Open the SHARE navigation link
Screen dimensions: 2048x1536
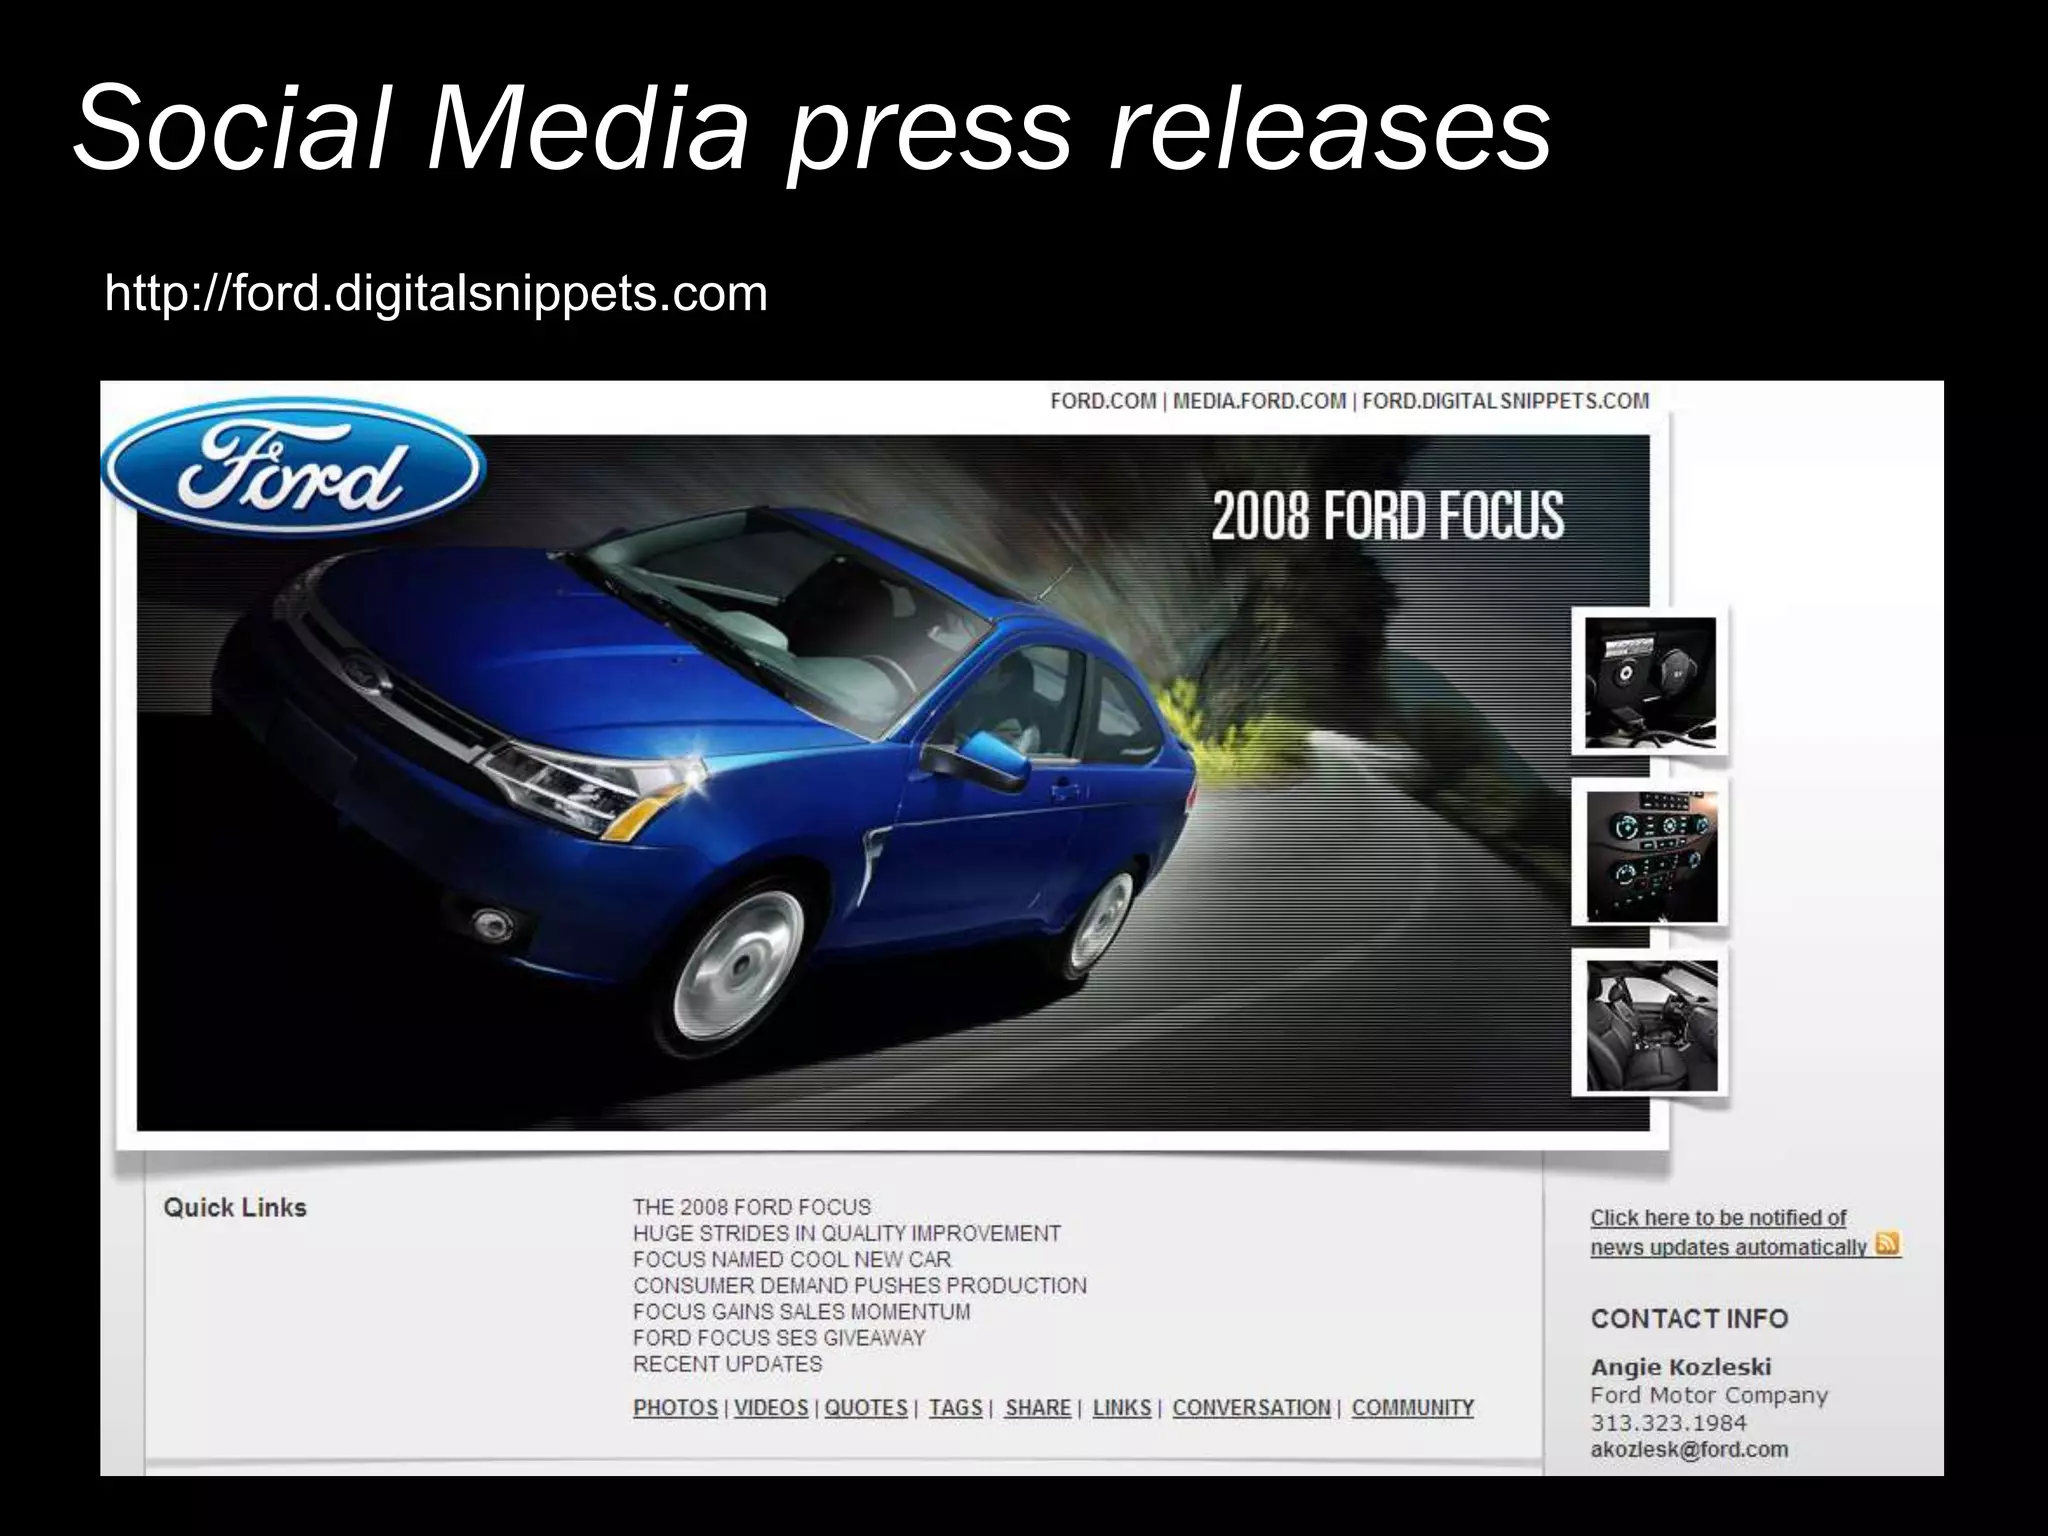pos(1038,1408)
